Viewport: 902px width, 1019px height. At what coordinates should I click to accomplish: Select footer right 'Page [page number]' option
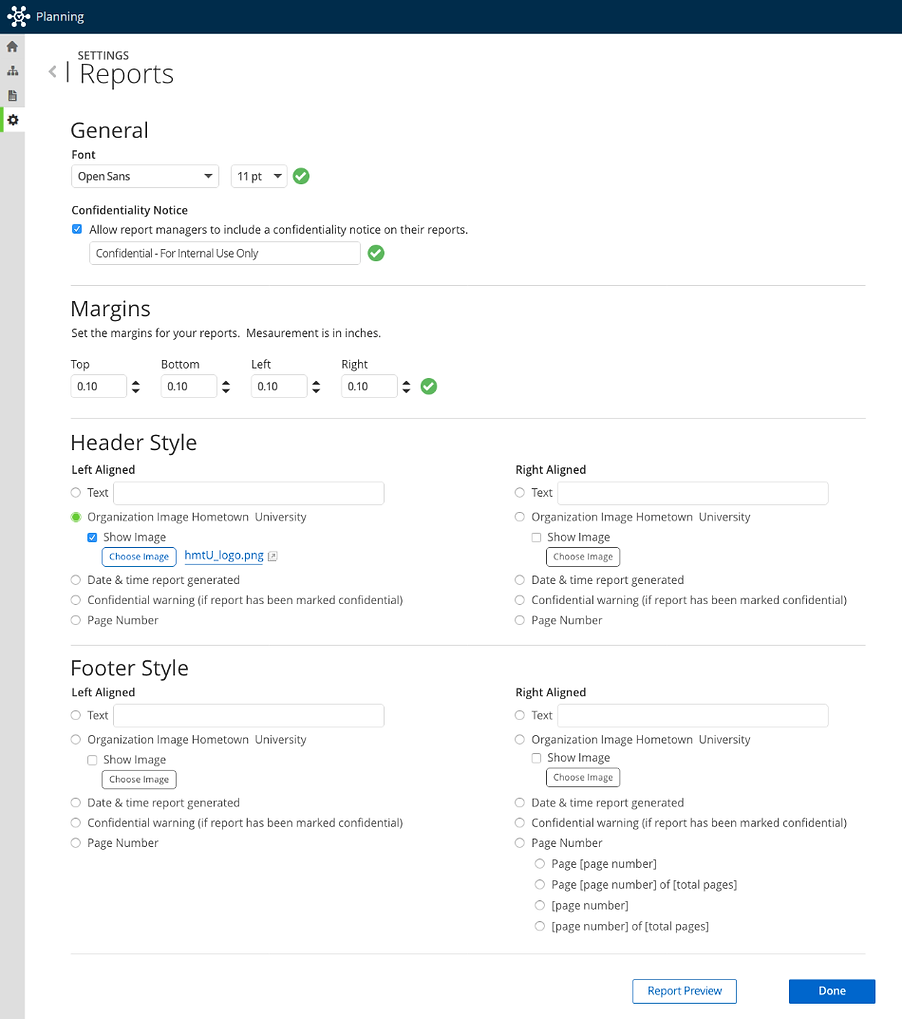coord(540,863)
